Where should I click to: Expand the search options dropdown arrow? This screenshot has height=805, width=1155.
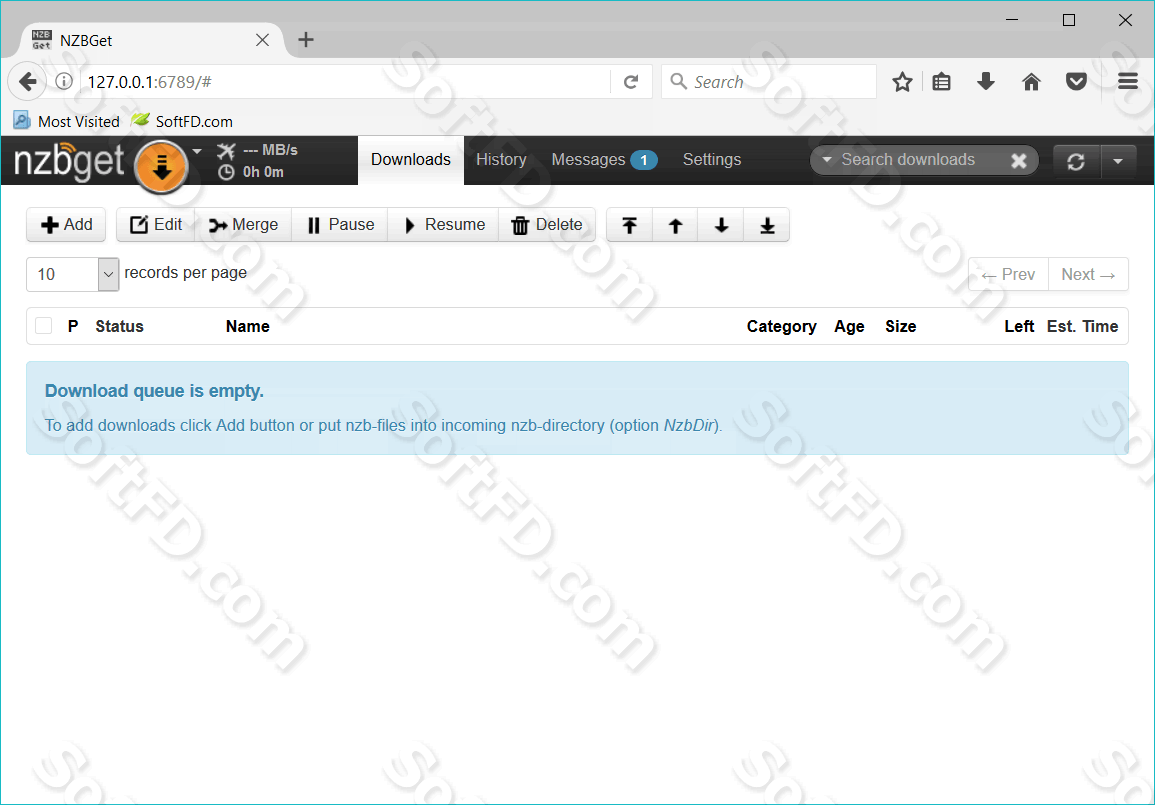click(x=826, y=160)
